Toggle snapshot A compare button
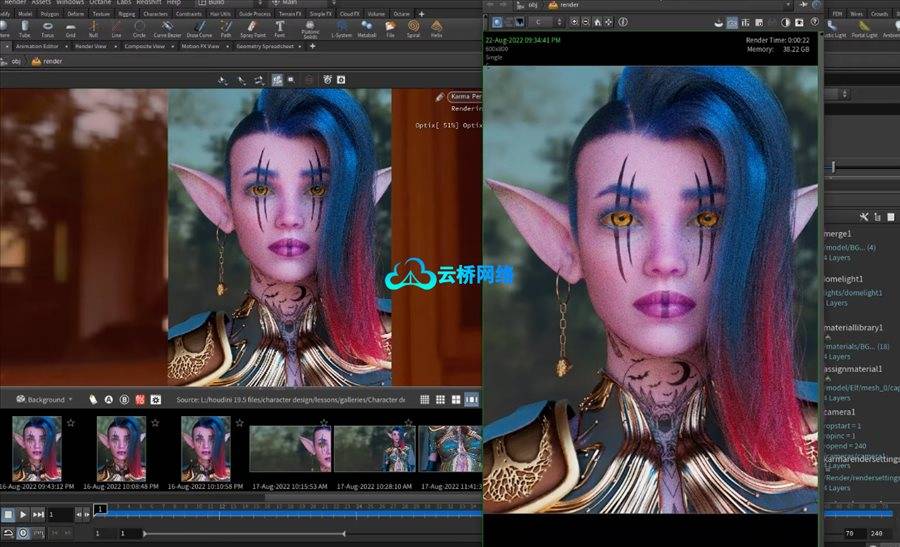The width and height of the screenshot is (900, 547). tap(108, 400)
